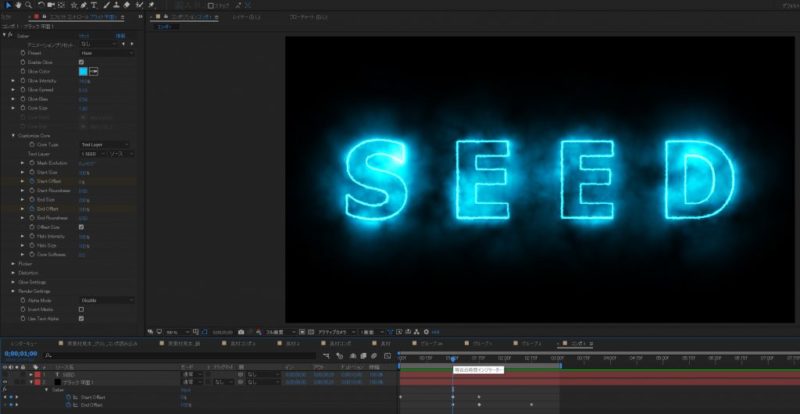Toggle stopwatch for Start Offset property
This screenshot has width=800, height=414.
click(x=30, y=181)
